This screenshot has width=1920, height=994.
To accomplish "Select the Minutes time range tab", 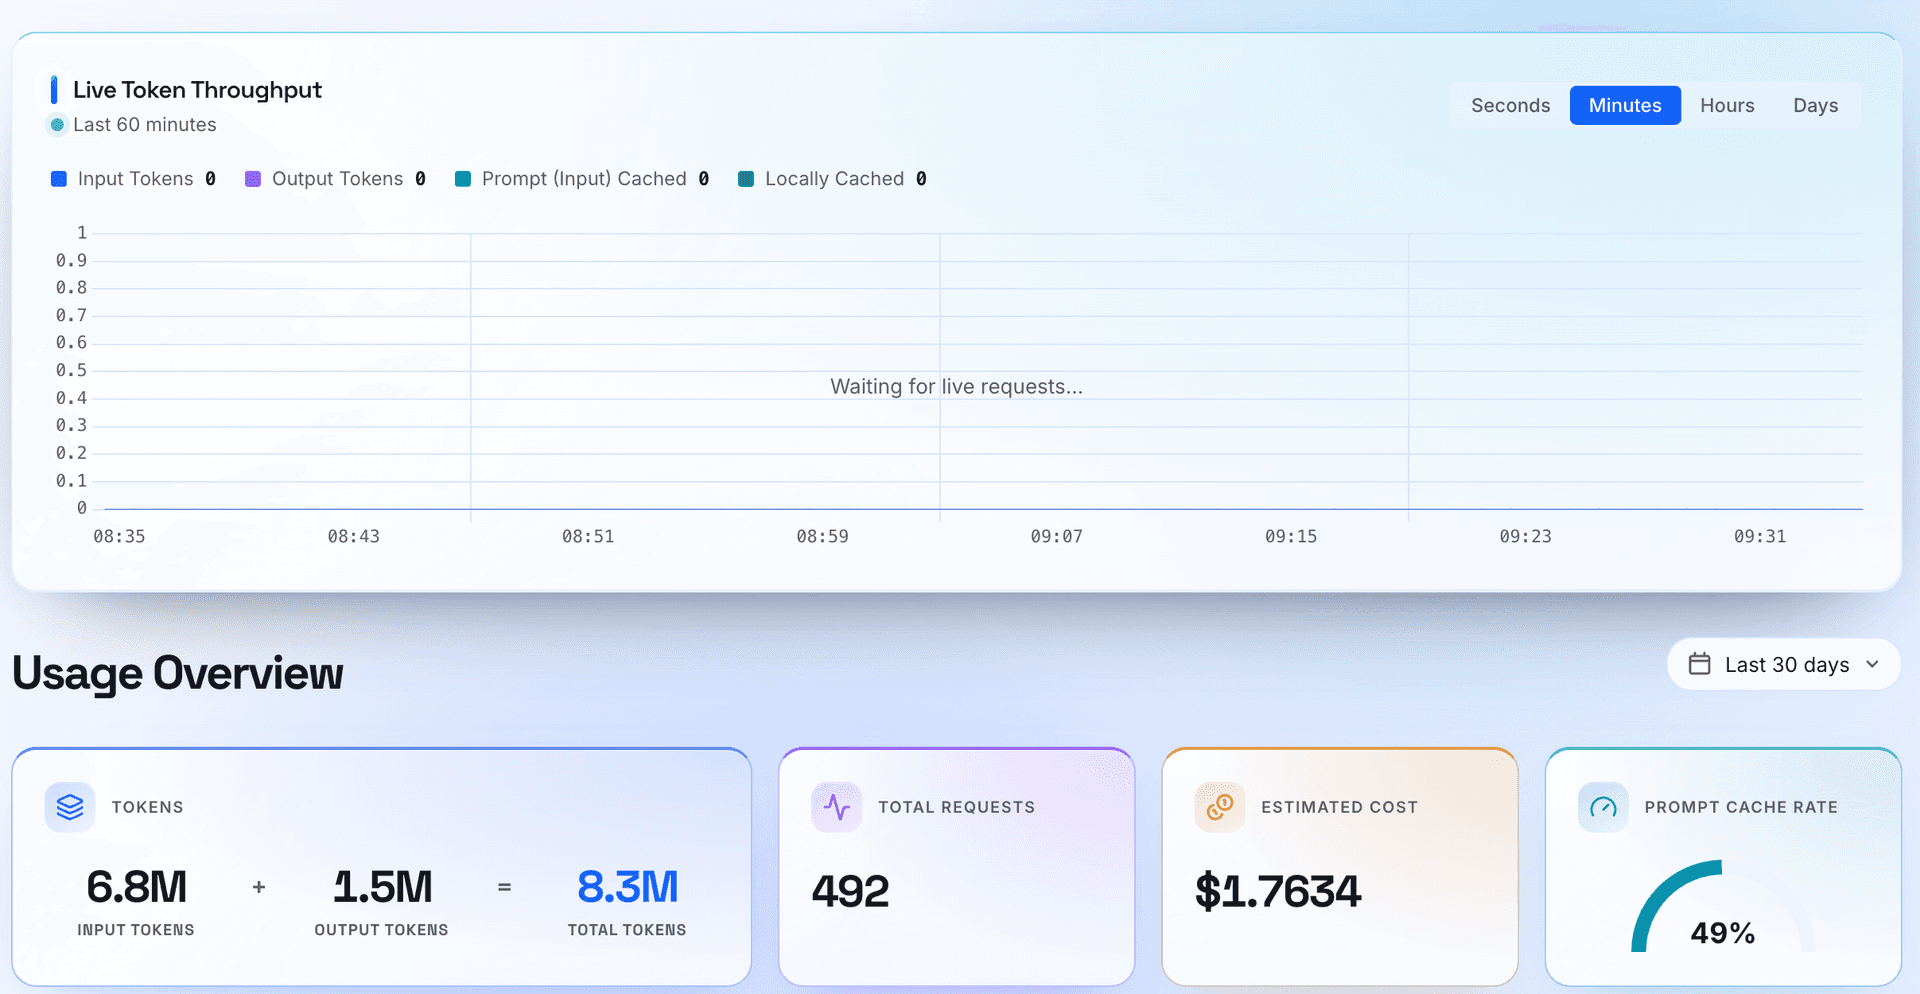I will (x=1625, y=105).
